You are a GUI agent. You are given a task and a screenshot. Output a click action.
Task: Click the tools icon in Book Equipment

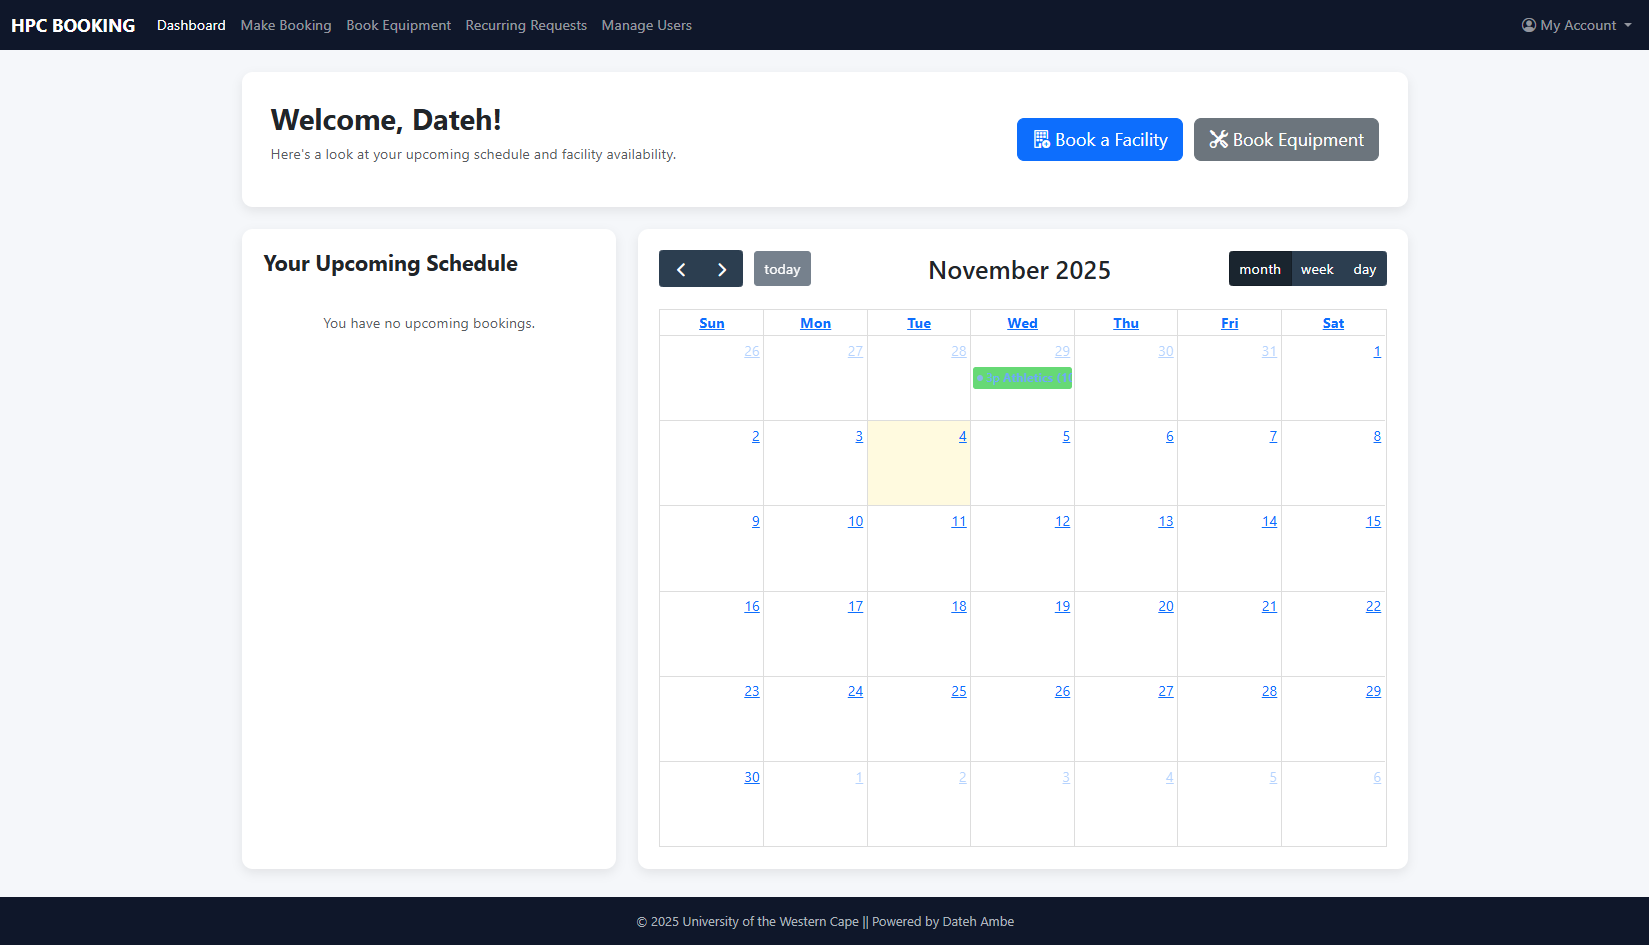tap(1218, 140)
